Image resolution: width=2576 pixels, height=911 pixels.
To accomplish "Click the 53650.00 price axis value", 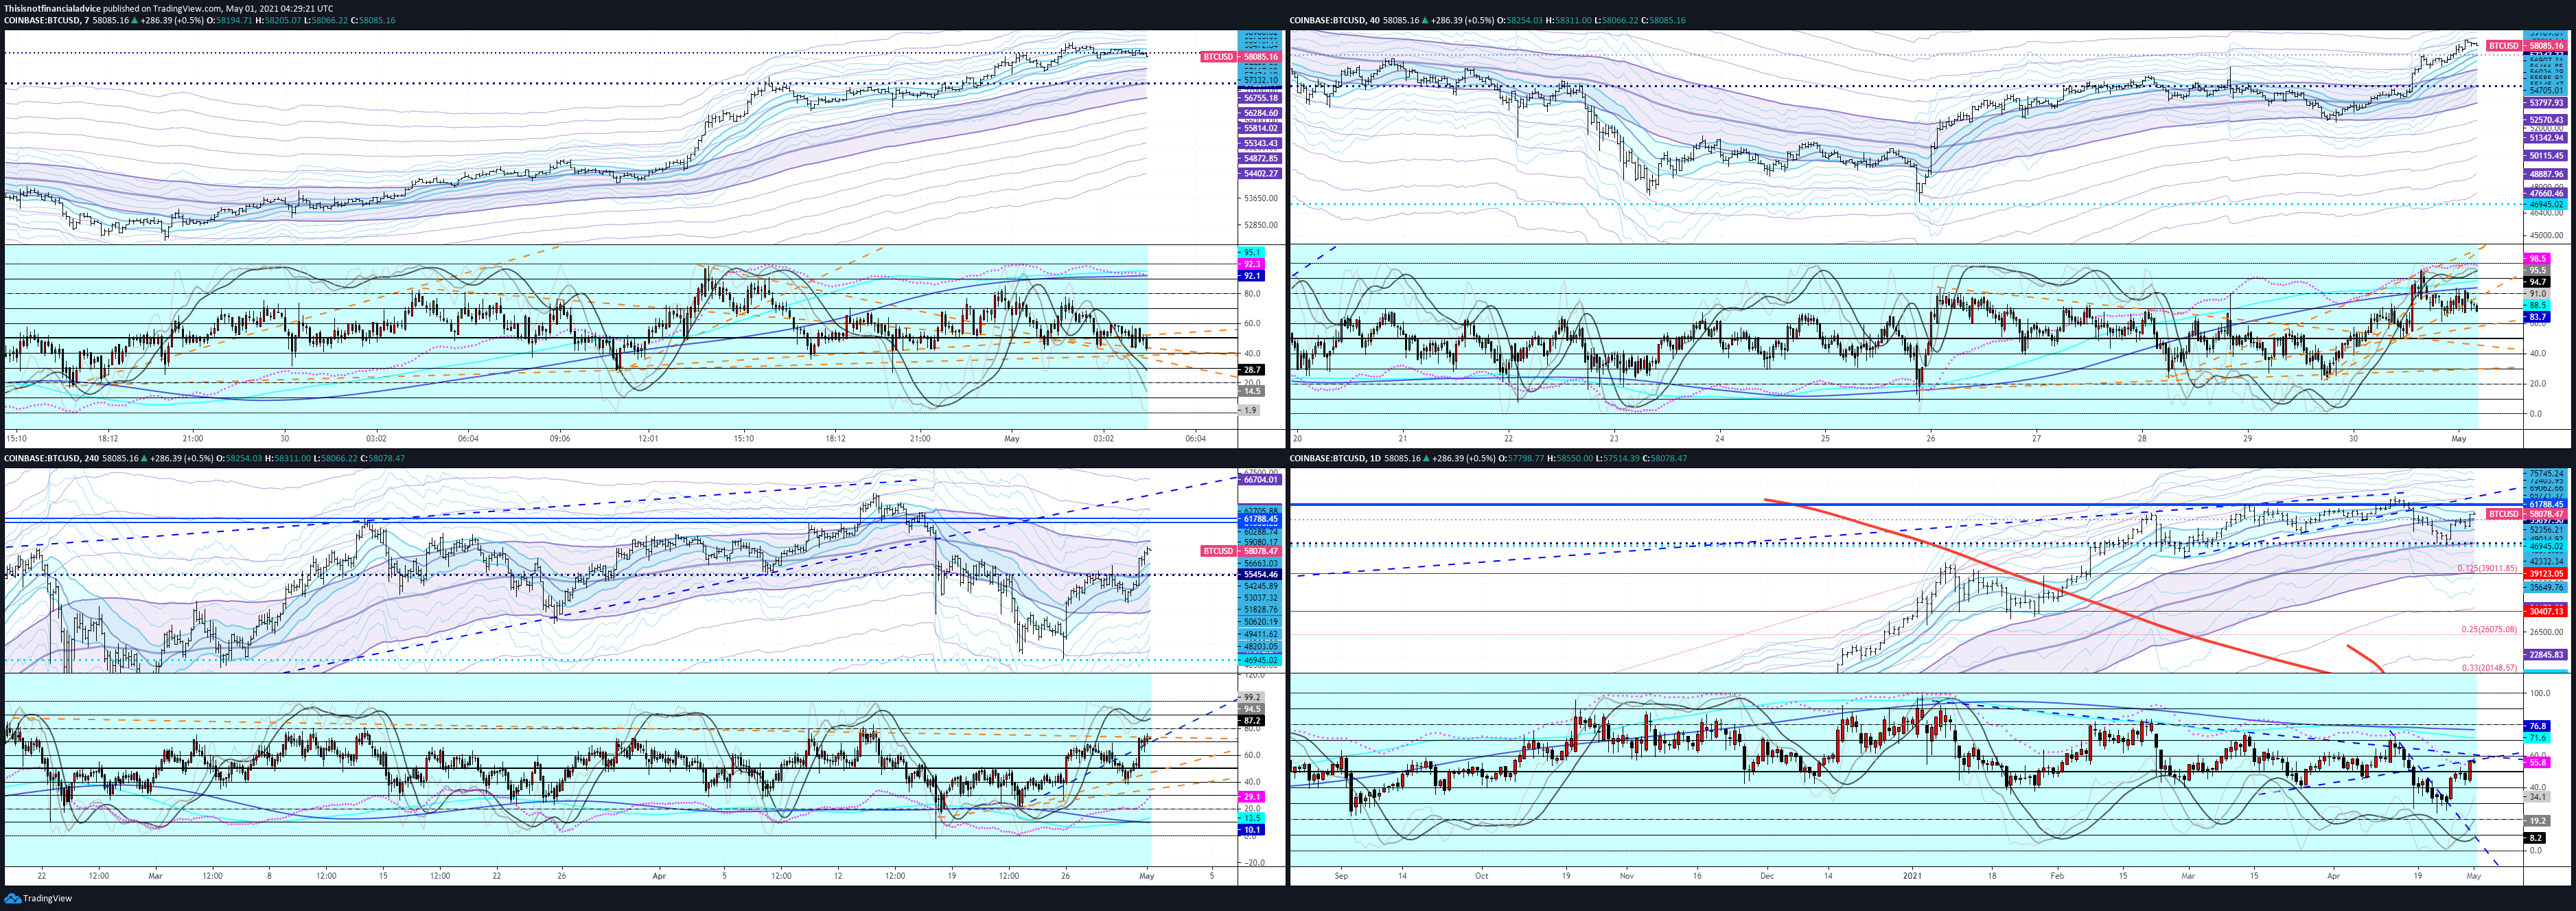I will coord(1261,198).
